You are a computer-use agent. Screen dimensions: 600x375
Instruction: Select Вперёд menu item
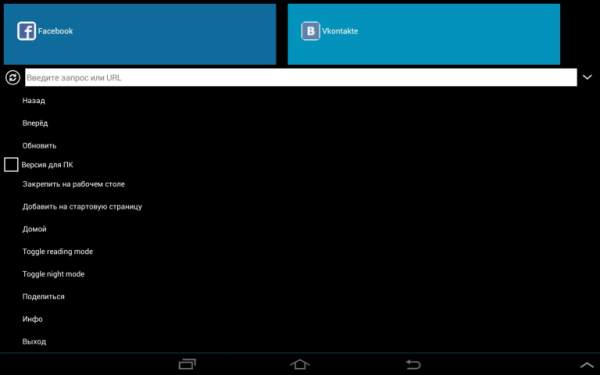pos(35,123)
